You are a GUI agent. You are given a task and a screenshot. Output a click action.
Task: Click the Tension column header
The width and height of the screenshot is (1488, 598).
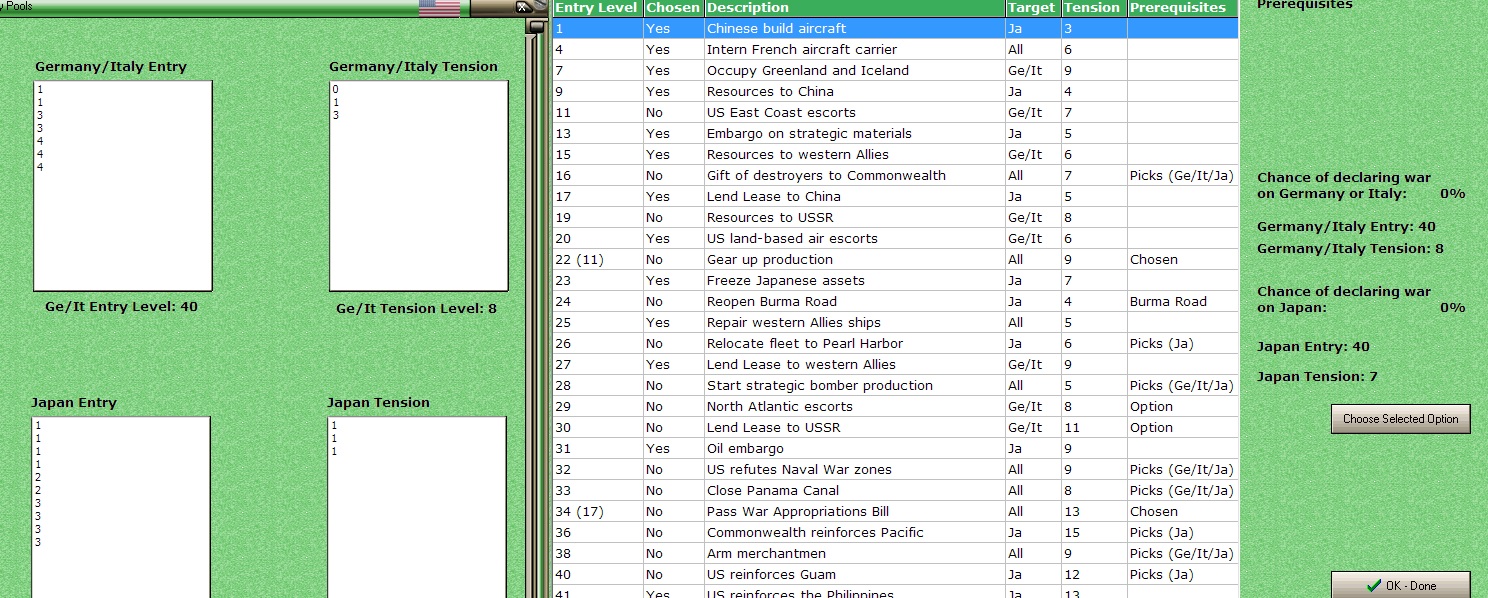pos(1093,8)
